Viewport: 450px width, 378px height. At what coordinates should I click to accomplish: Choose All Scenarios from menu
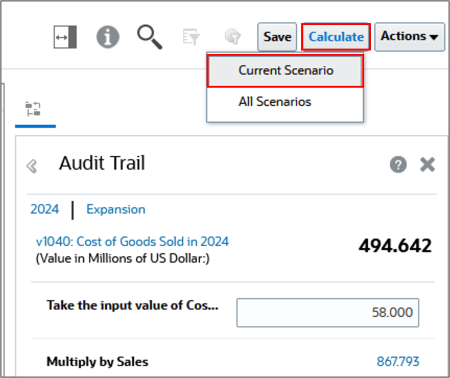click(x=275, y=102)
